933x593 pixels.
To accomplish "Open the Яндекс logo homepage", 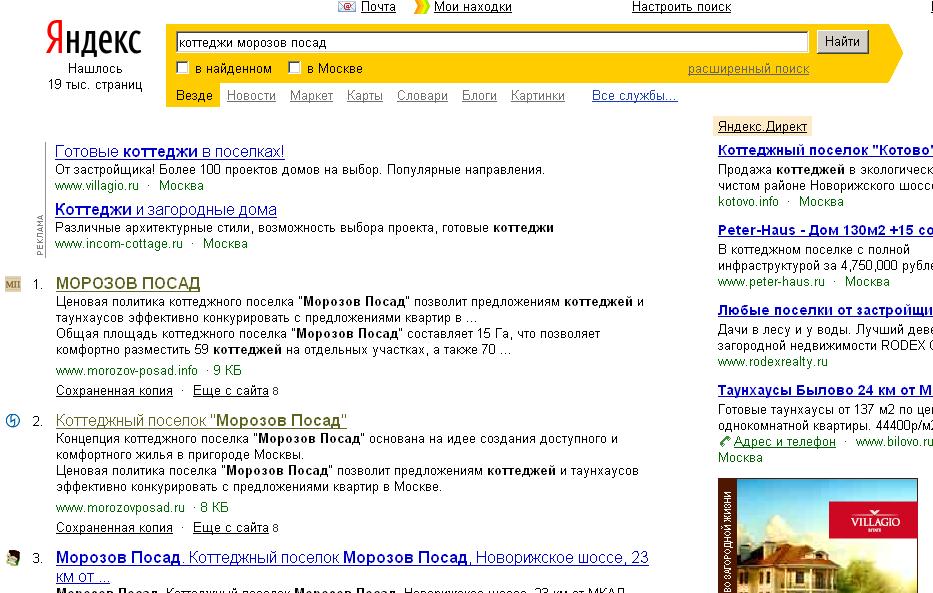I will click(94, 39).
